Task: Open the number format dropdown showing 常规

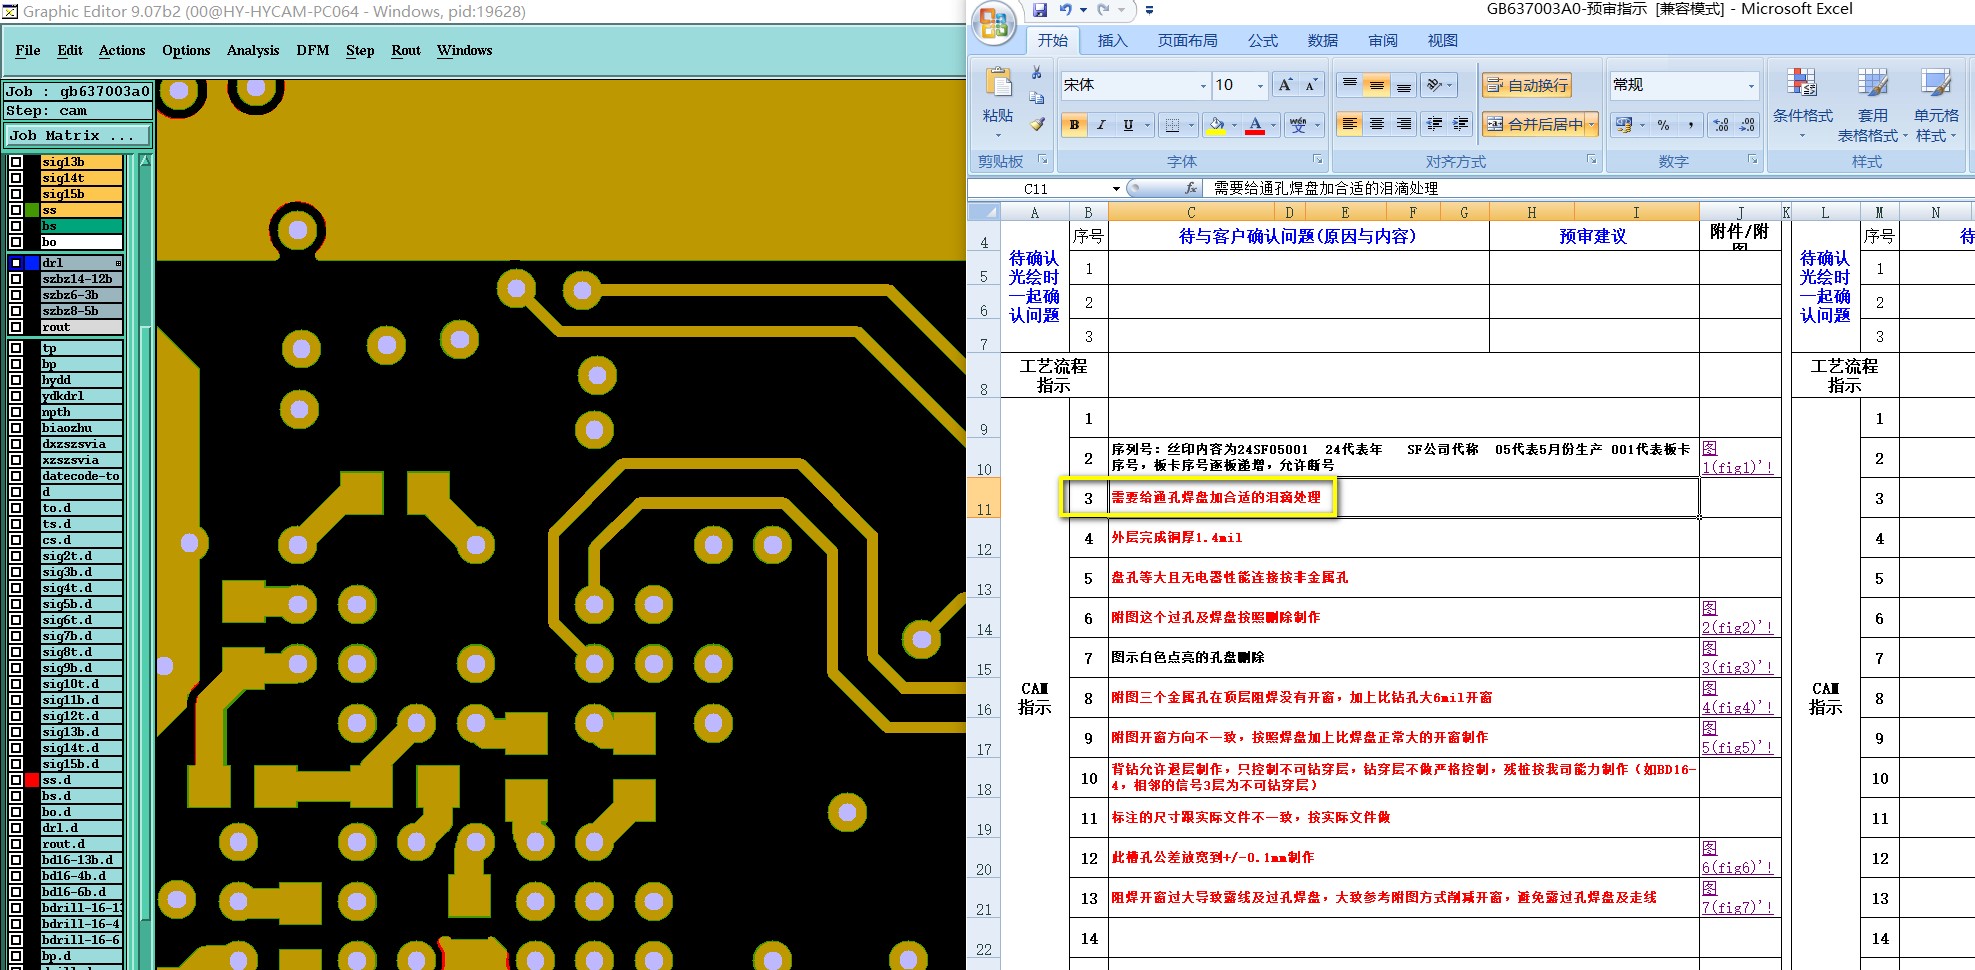Action: click(x=1751, y=86)
